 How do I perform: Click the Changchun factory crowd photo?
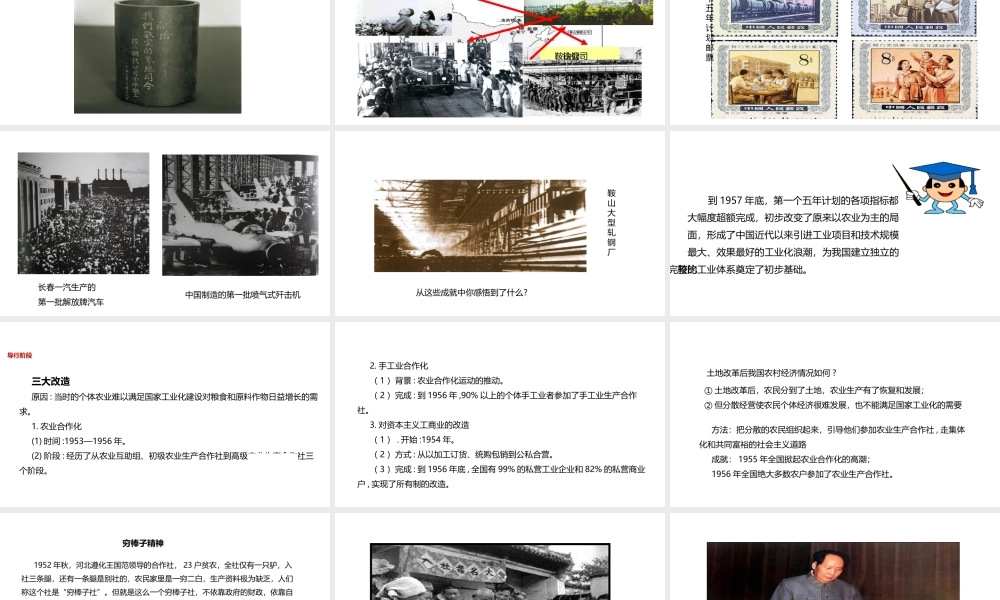(84, 213)
